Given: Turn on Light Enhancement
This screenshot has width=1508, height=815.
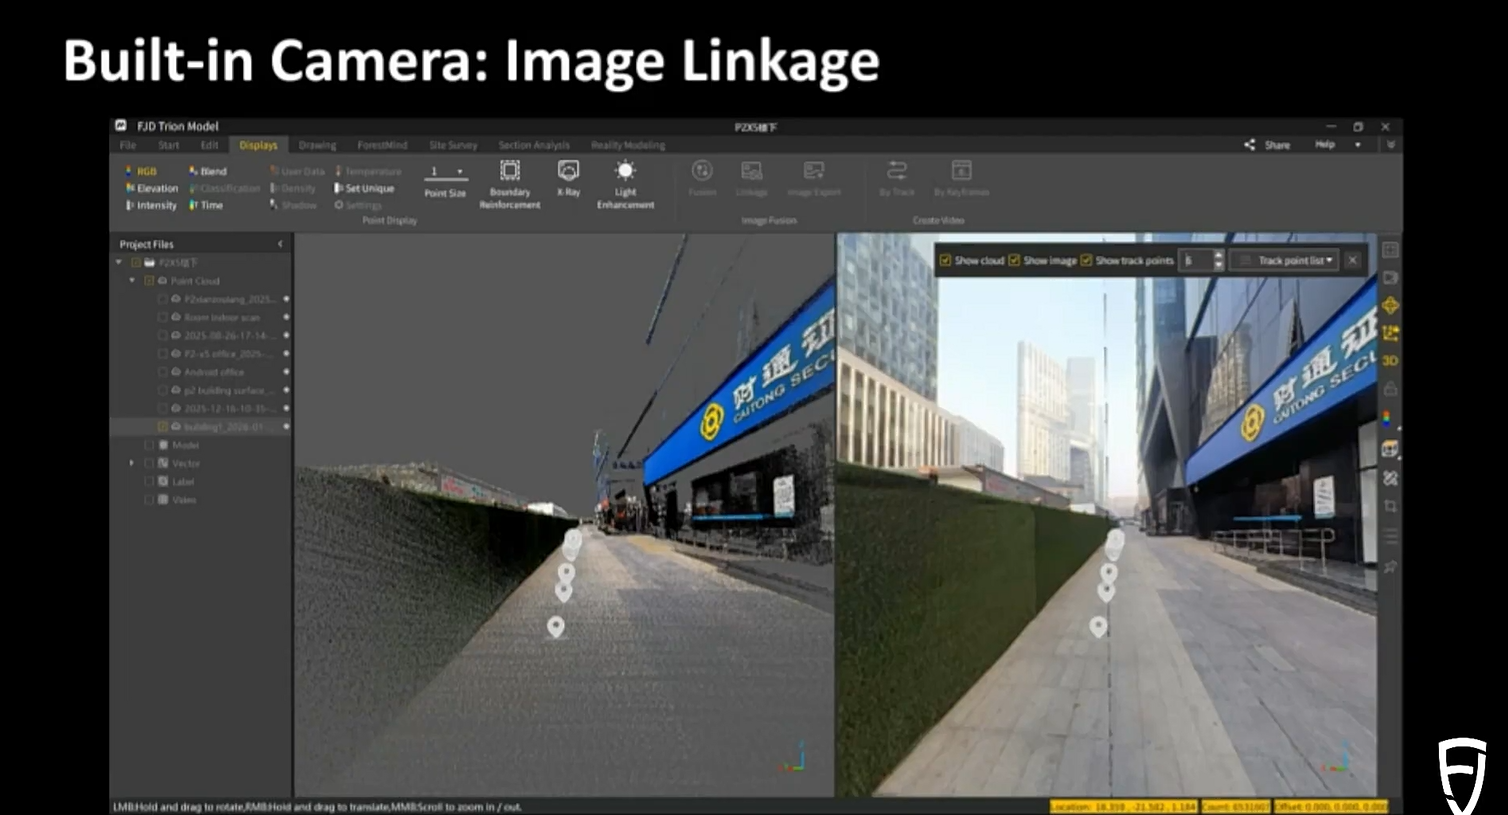Looking at the screenshot, I should [x=625, y=184].
